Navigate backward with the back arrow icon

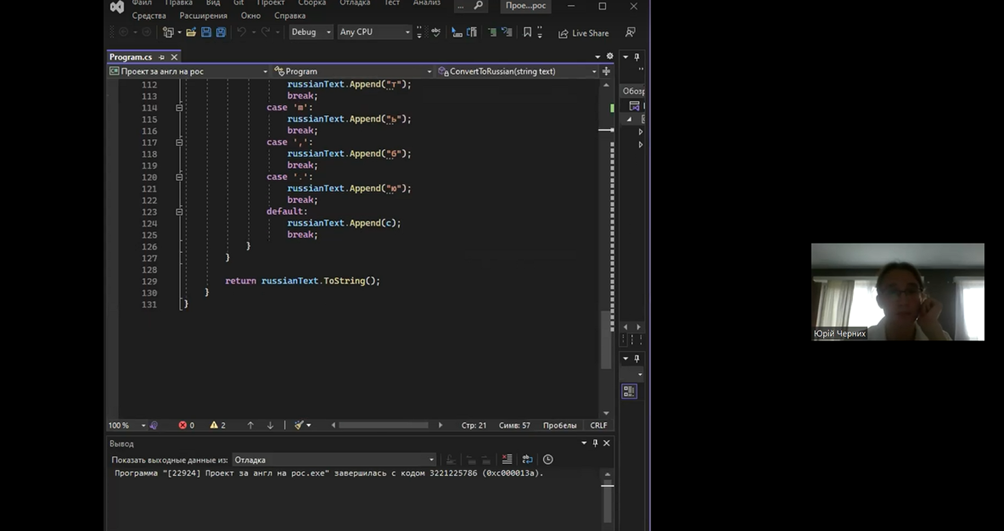124,32
